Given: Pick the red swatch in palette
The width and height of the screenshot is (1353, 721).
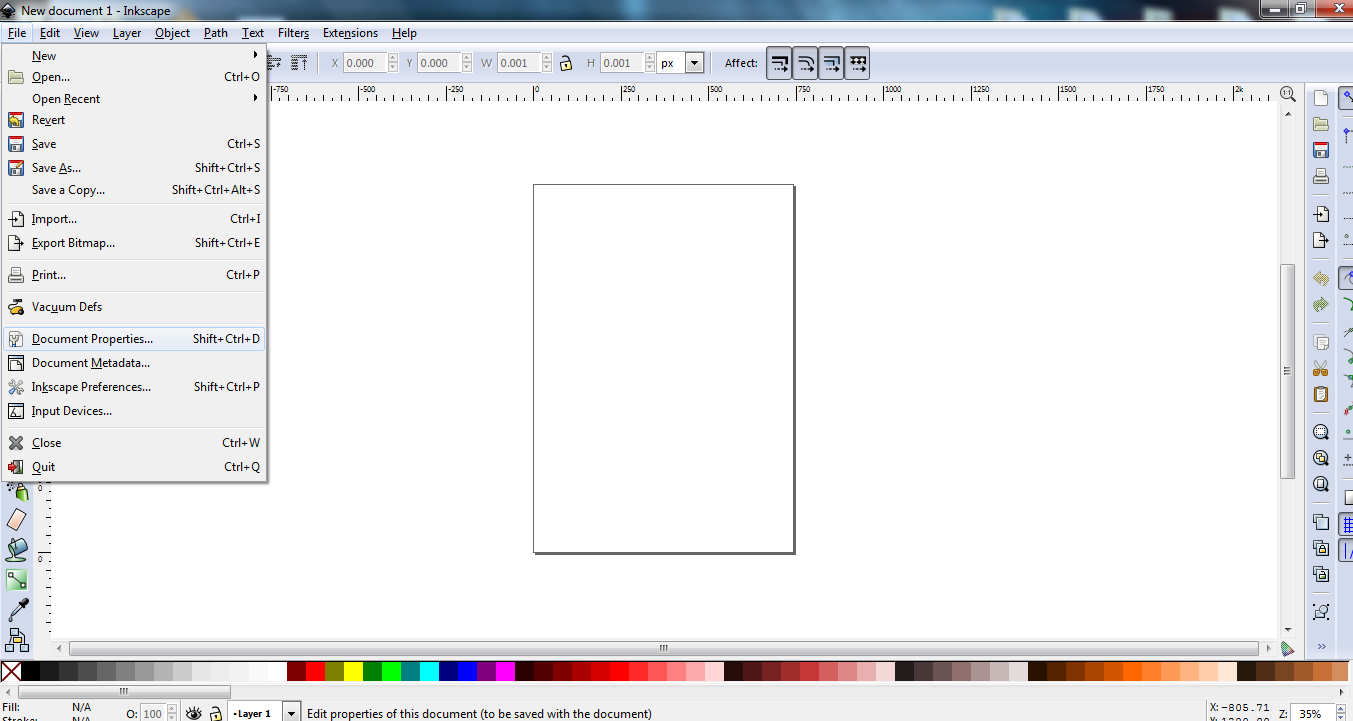Looking at the screenshot, I should pyautogui.click(x=315, y=671).
